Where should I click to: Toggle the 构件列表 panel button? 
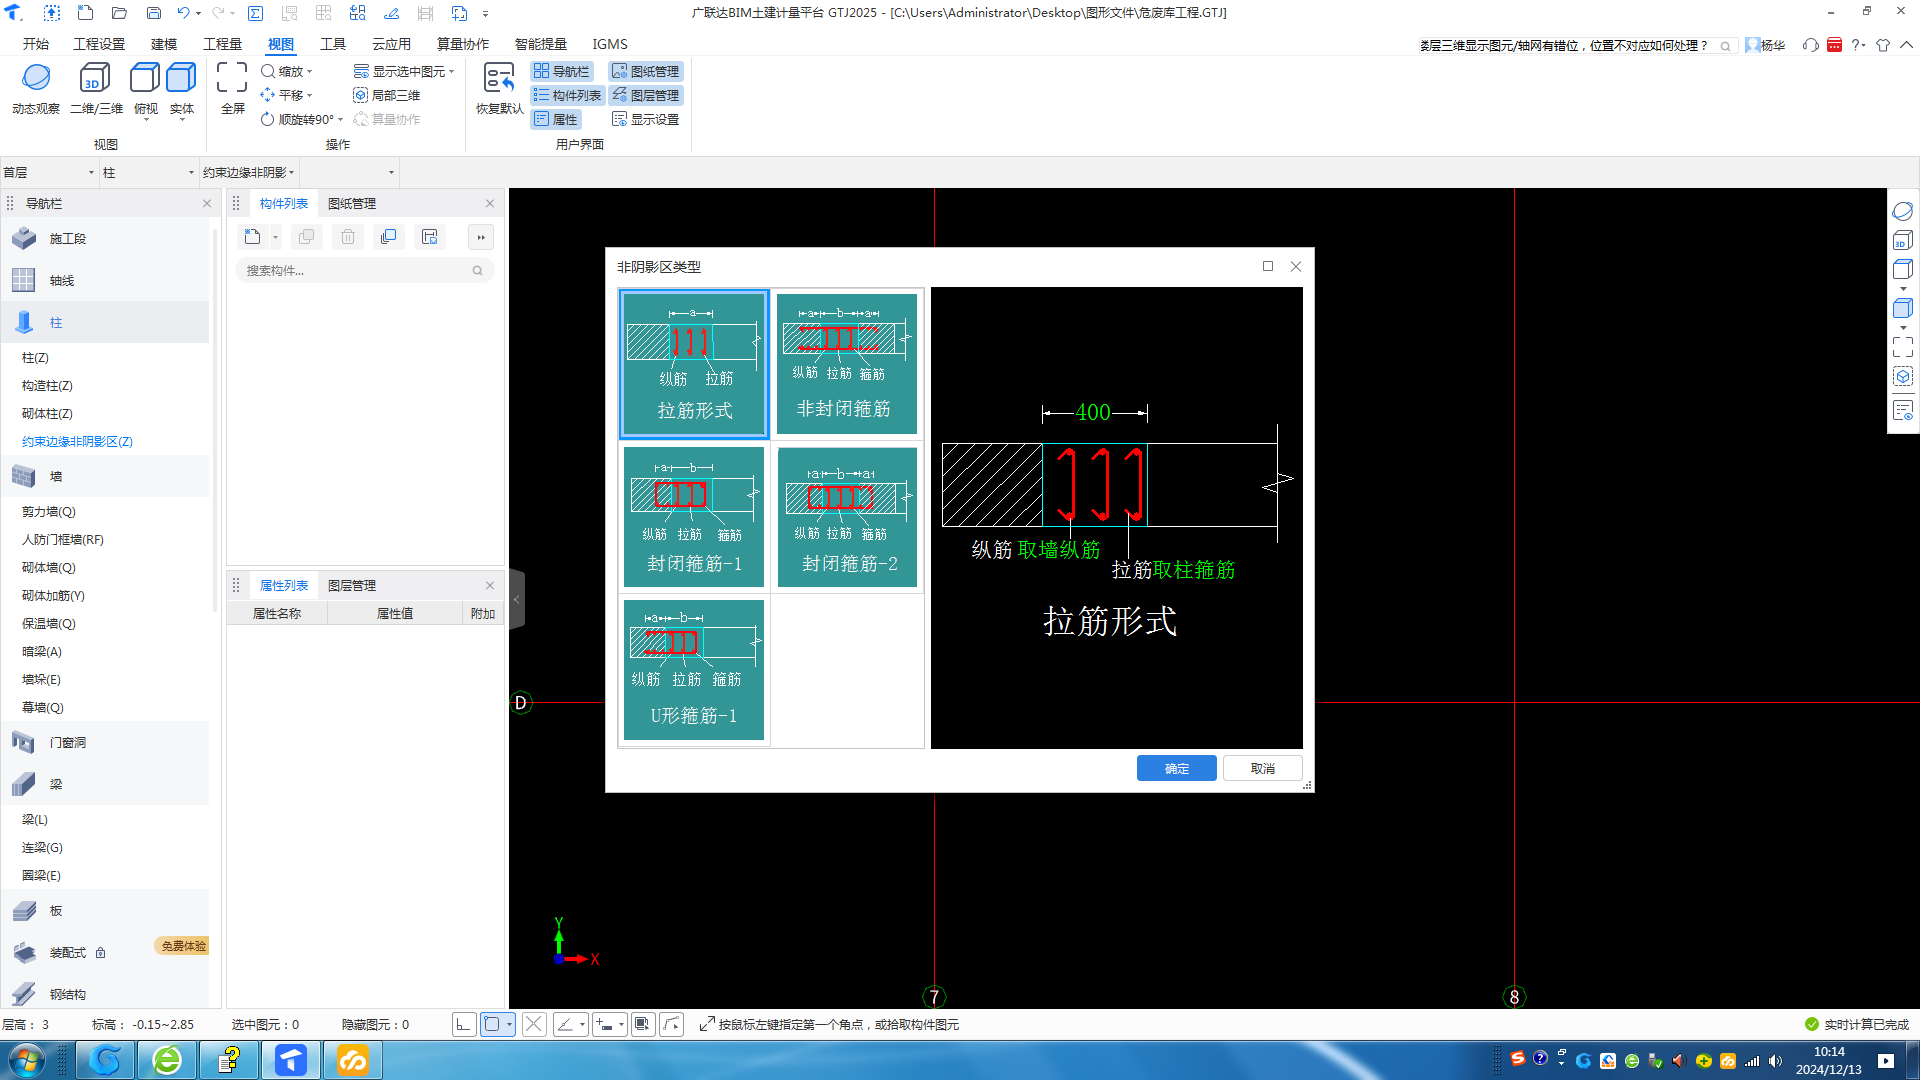click(567, 95)
